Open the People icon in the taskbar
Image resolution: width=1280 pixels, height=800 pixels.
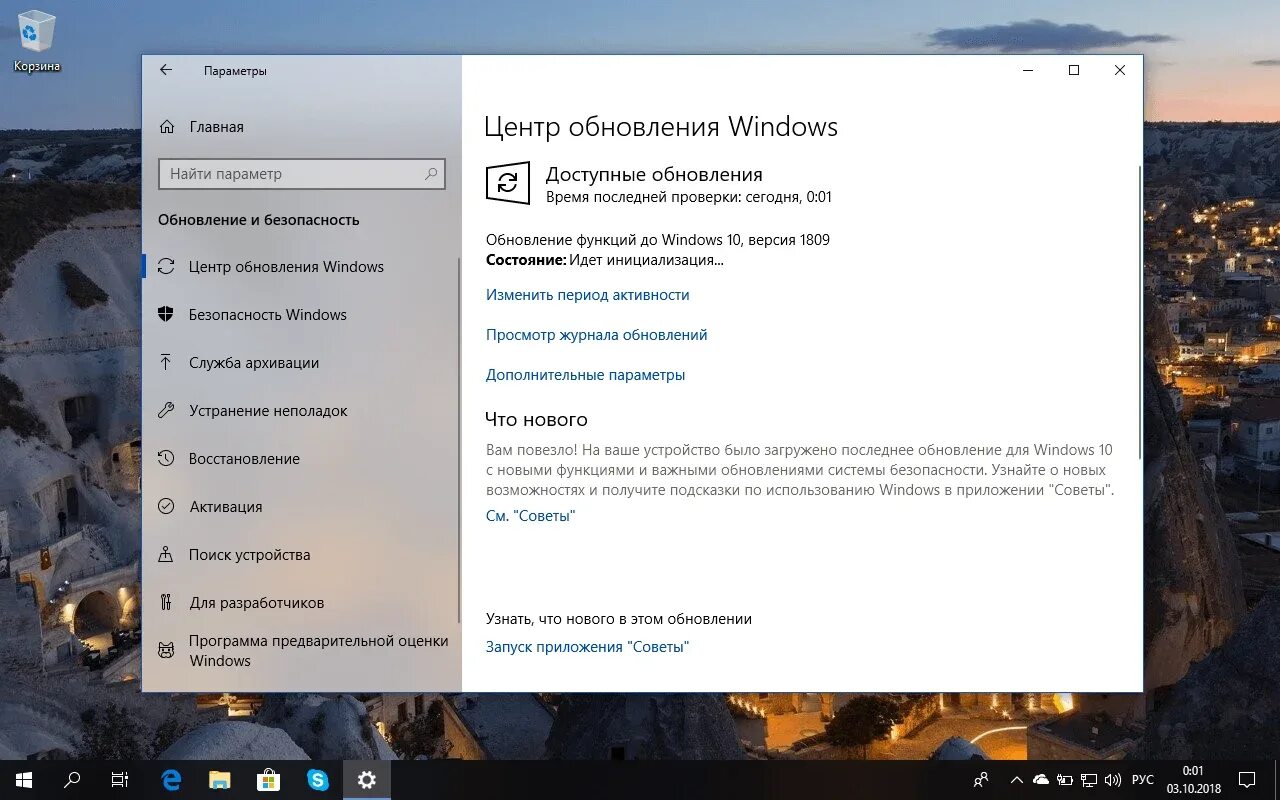click(x=981, y=780)
